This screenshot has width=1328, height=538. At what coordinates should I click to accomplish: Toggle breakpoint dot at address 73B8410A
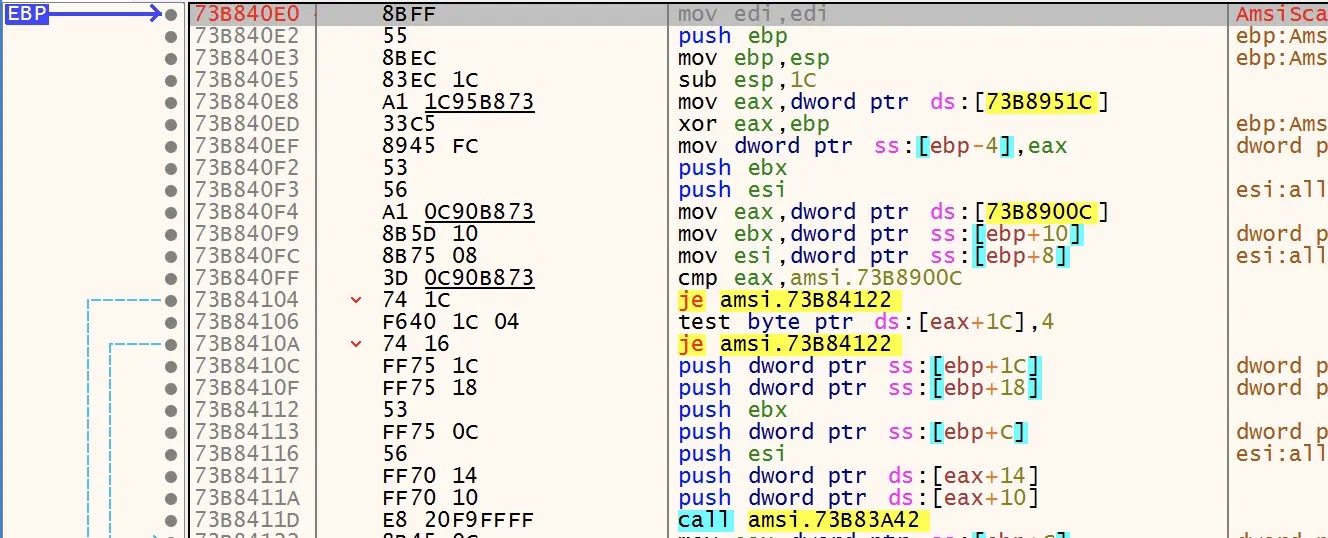tap(172, 344)
